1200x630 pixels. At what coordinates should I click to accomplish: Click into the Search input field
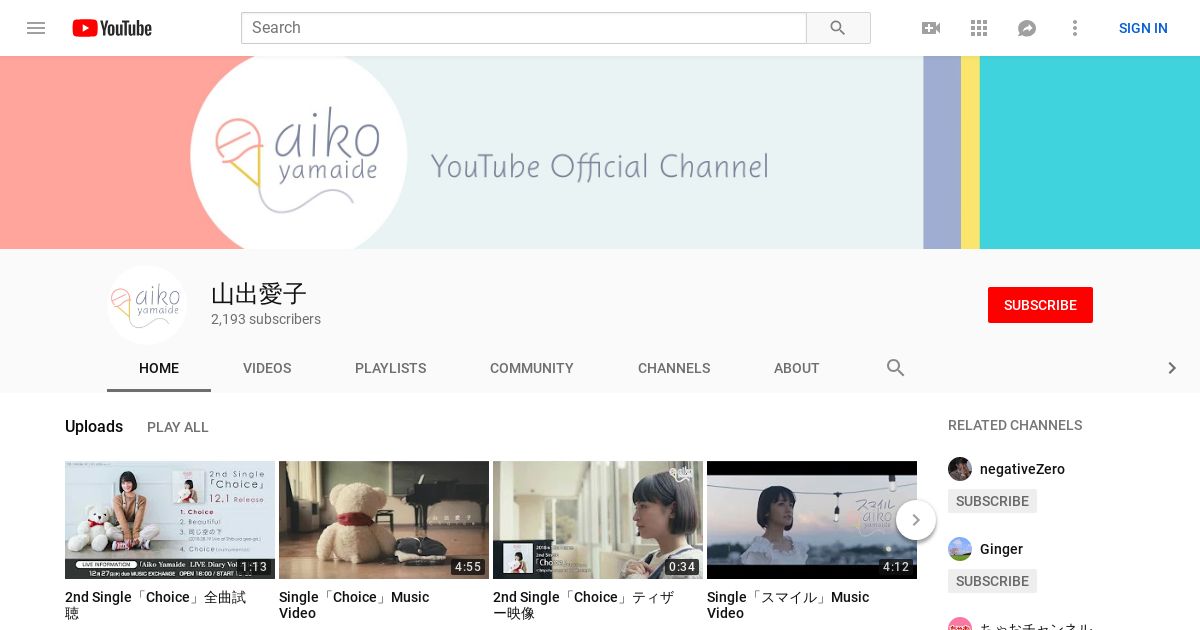pos(523,28)
